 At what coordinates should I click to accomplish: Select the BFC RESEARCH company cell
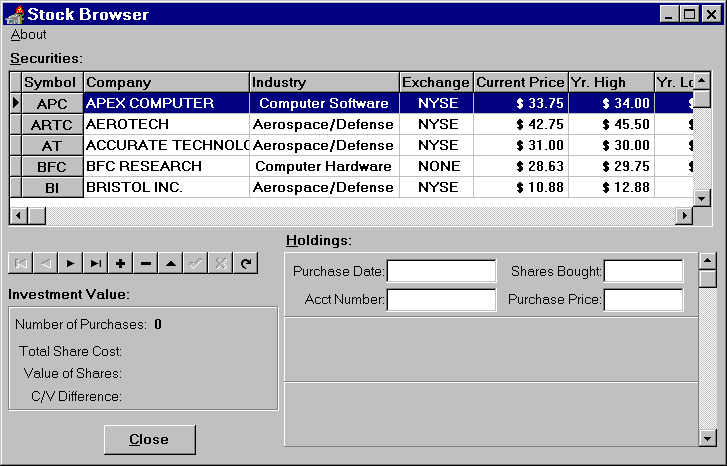click(166, 166)
